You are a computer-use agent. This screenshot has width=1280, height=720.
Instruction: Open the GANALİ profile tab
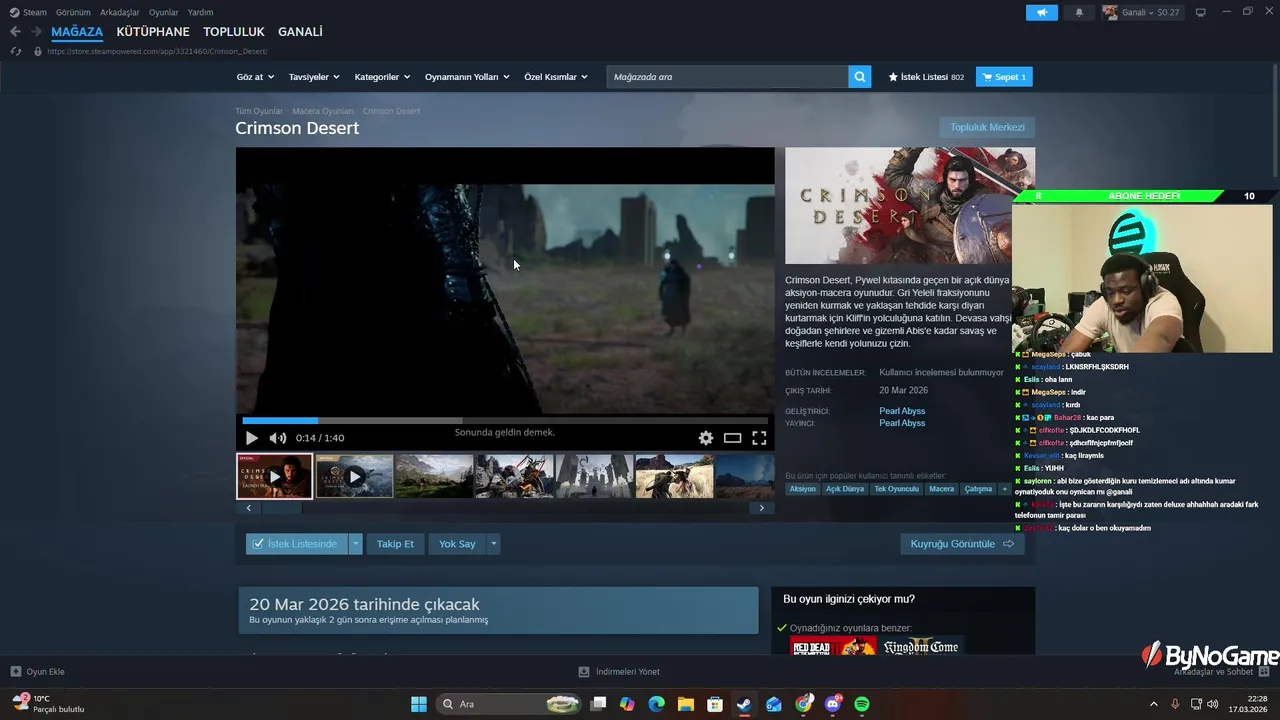click(300, 32)
